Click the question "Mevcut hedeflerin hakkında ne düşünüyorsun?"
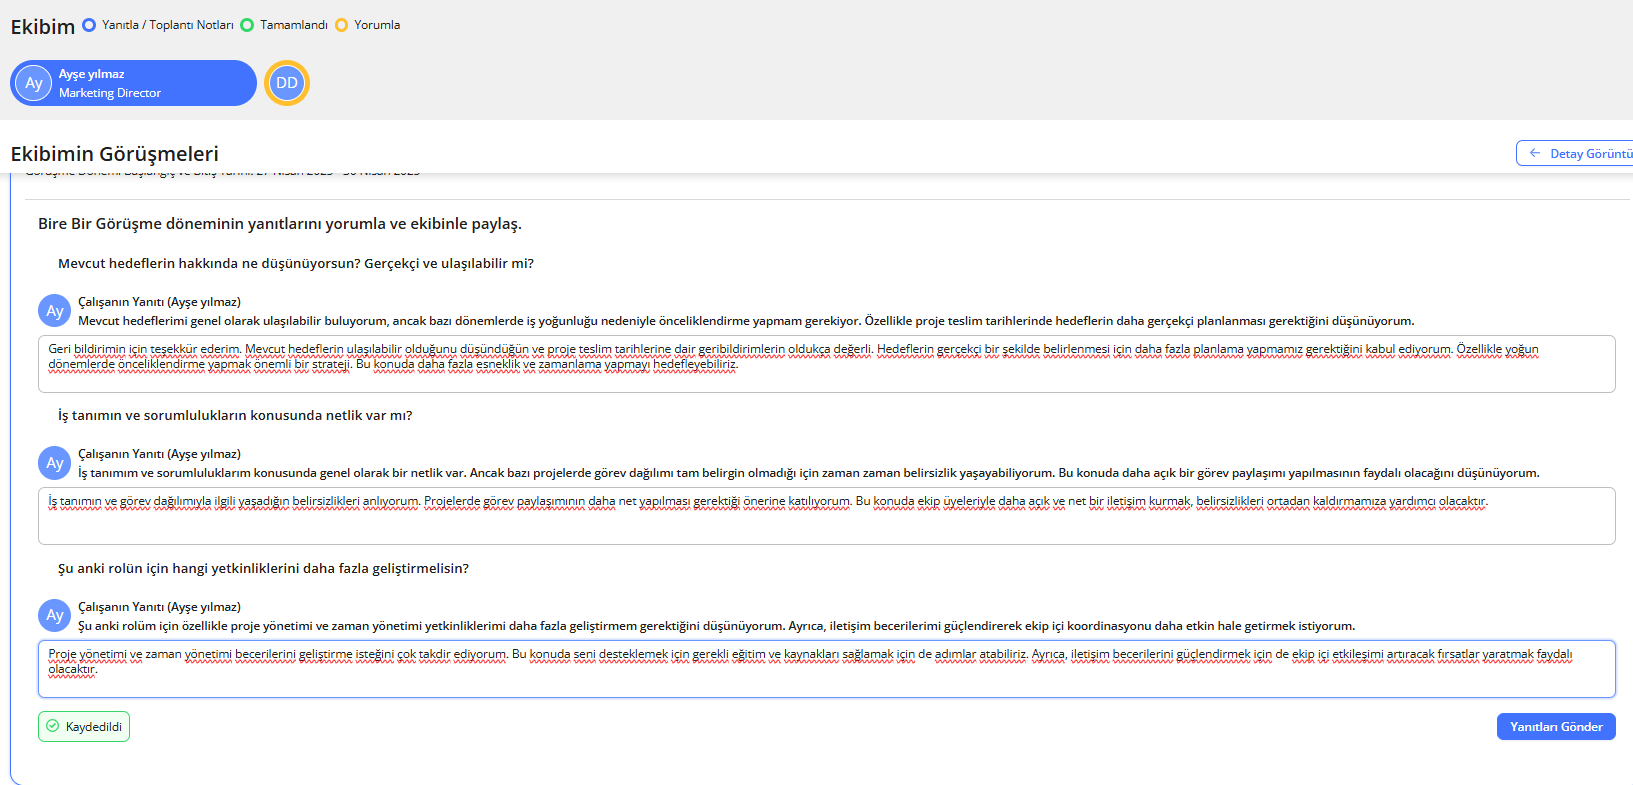This screenshot has height=785, width=1633. coord(296,263)
